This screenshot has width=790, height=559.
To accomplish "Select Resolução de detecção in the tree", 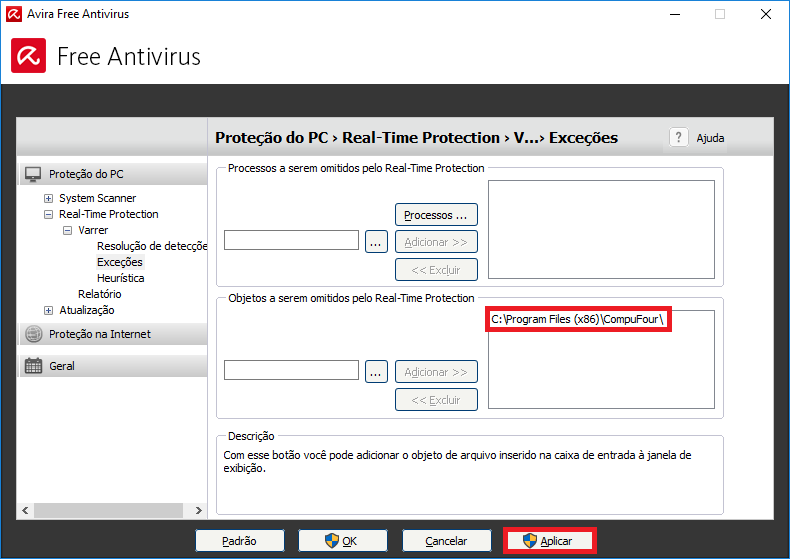I will pos(151,246).
